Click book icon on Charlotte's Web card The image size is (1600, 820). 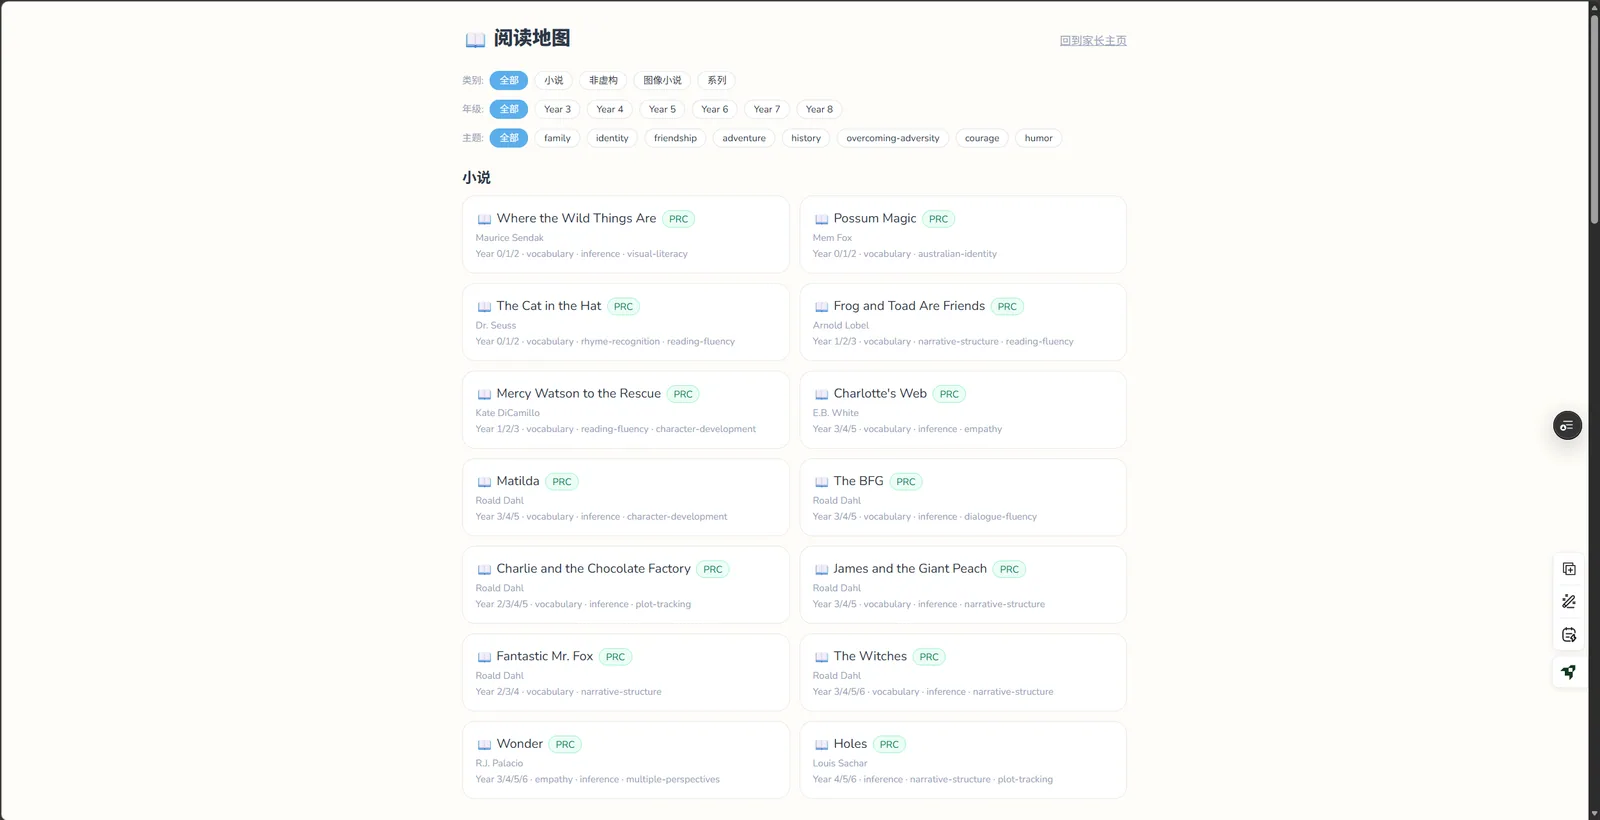(821, 394)
